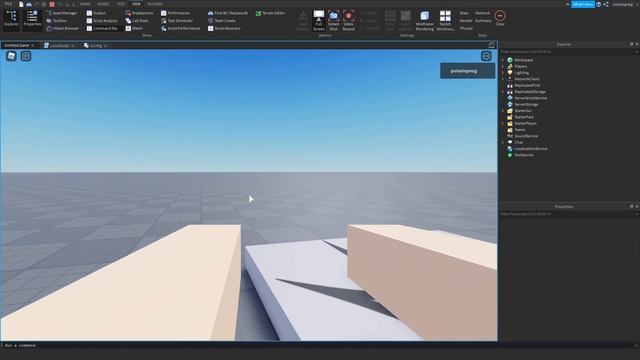Click the share icon in title bar
Image resolution: width=640 pixels, height=360 pixels.
[x=606, y=4]
